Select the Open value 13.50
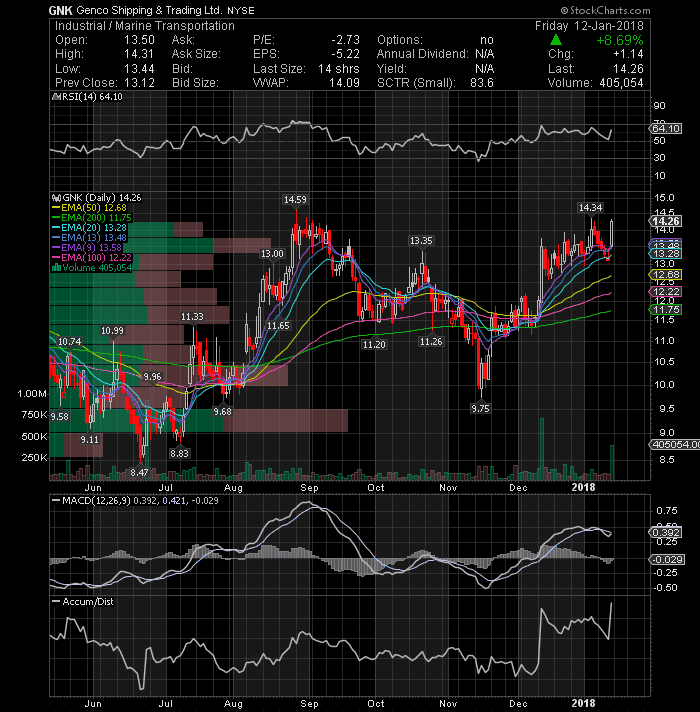This screenshot has height=712, width=700. pos(139,40)
